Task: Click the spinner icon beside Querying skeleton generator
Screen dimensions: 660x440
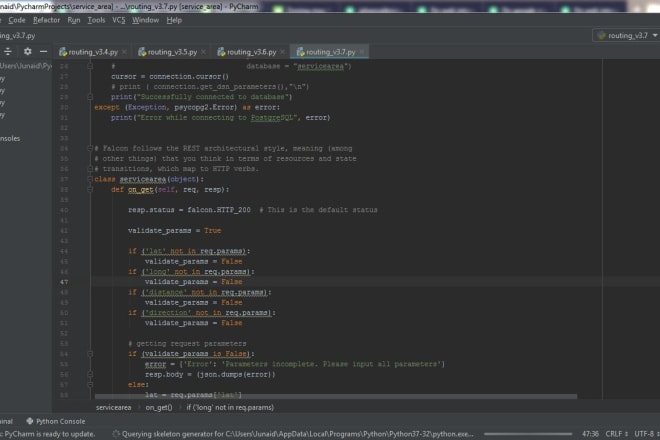Action: coord(116,434)
